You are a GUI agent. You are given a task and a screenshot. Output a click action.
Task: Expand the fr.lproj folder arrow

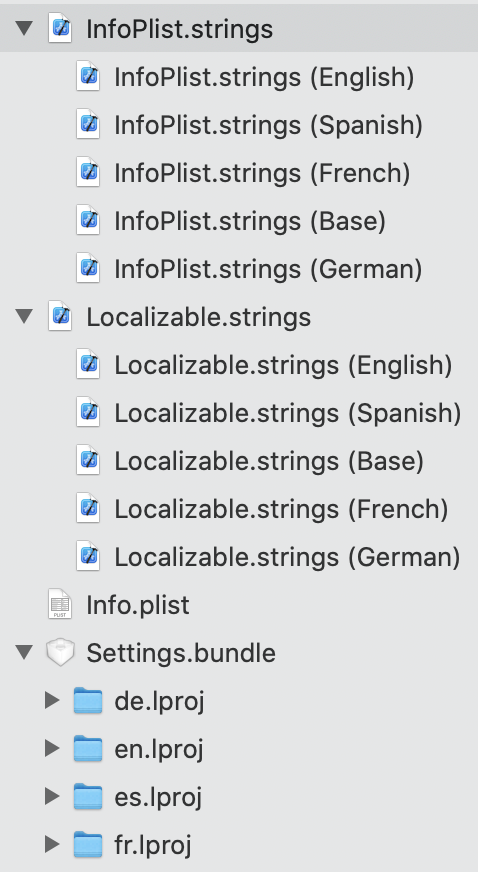[x=52, y=844]
